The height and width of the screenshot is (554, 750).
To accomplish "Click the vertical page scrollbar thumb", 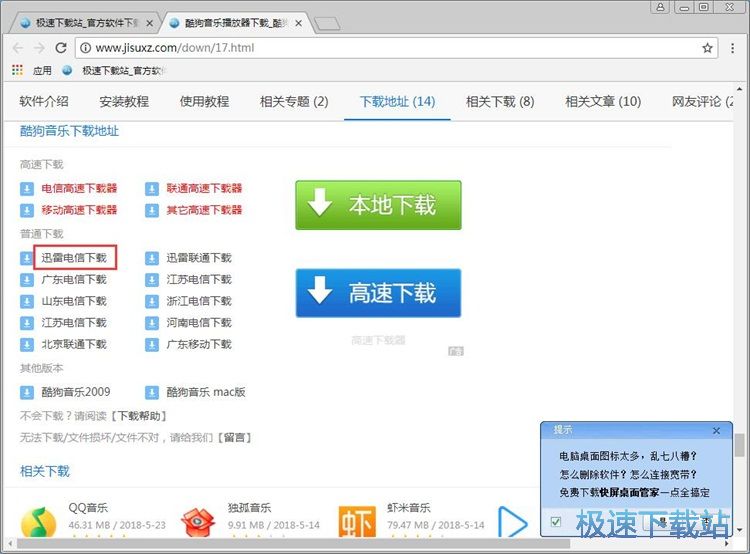I will (x=739, y=445).
